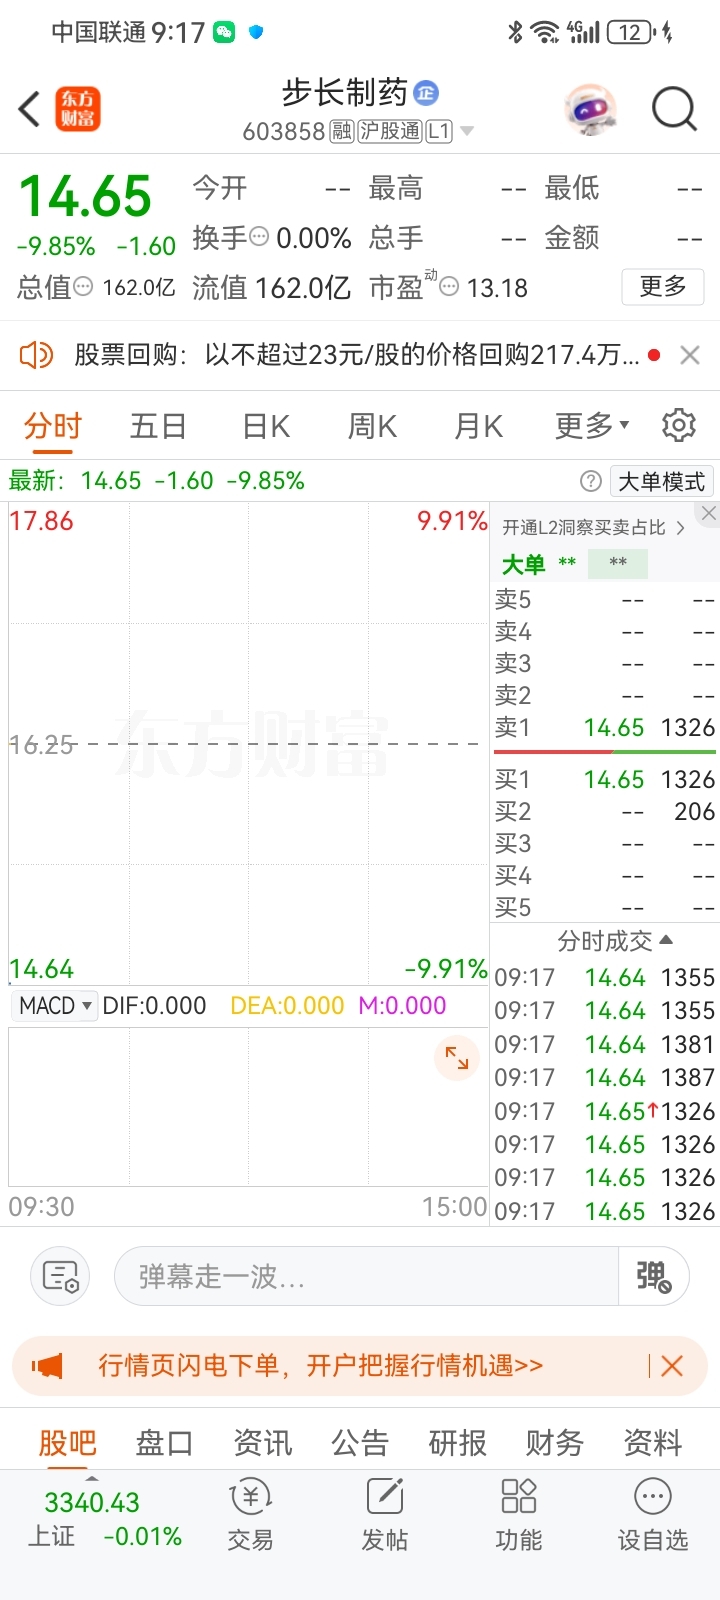Select the 股吧 tab
This screenshot has height=1600, width=720.
tap(67, 1443)
